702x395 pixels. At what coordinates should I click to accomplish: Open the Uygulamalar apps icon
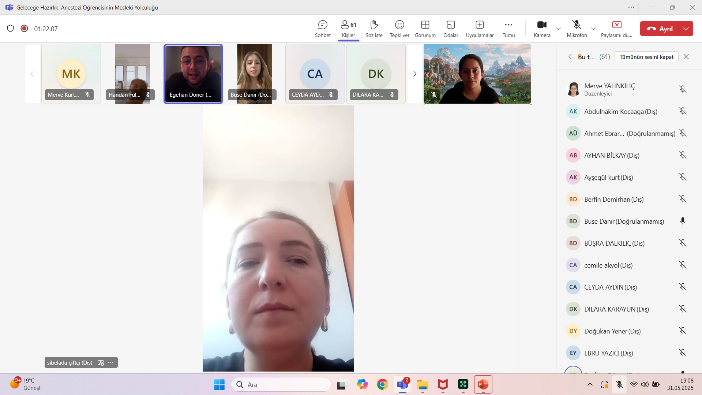point(479,28)
